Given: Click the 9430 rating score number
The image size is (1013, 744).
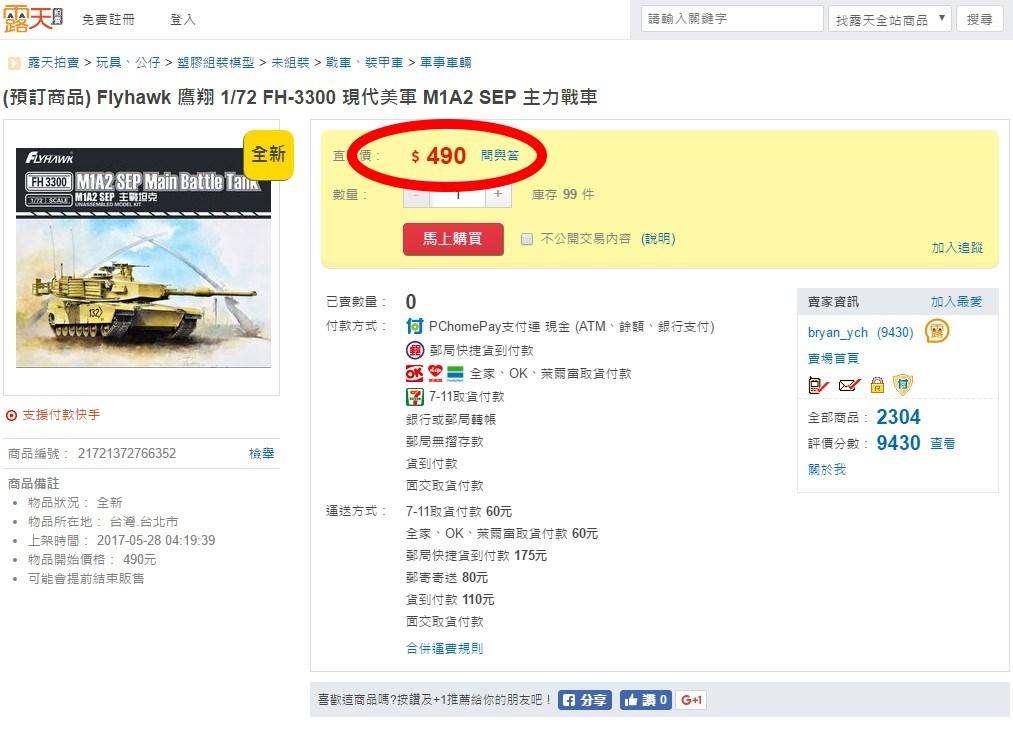Looking at the screenshot, I should [x=898, y=443].
